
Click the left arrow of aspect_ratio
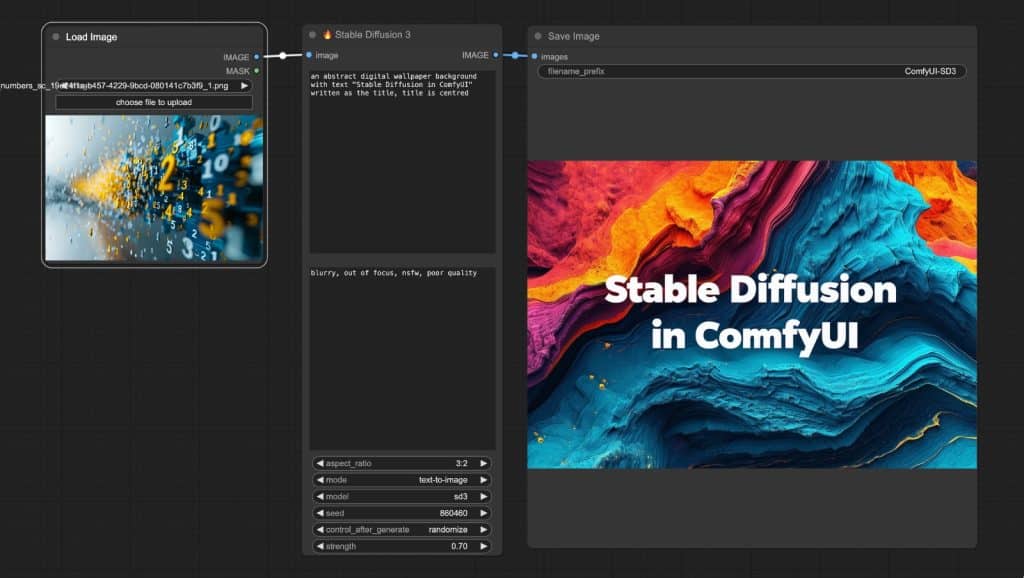pos(320,463)
